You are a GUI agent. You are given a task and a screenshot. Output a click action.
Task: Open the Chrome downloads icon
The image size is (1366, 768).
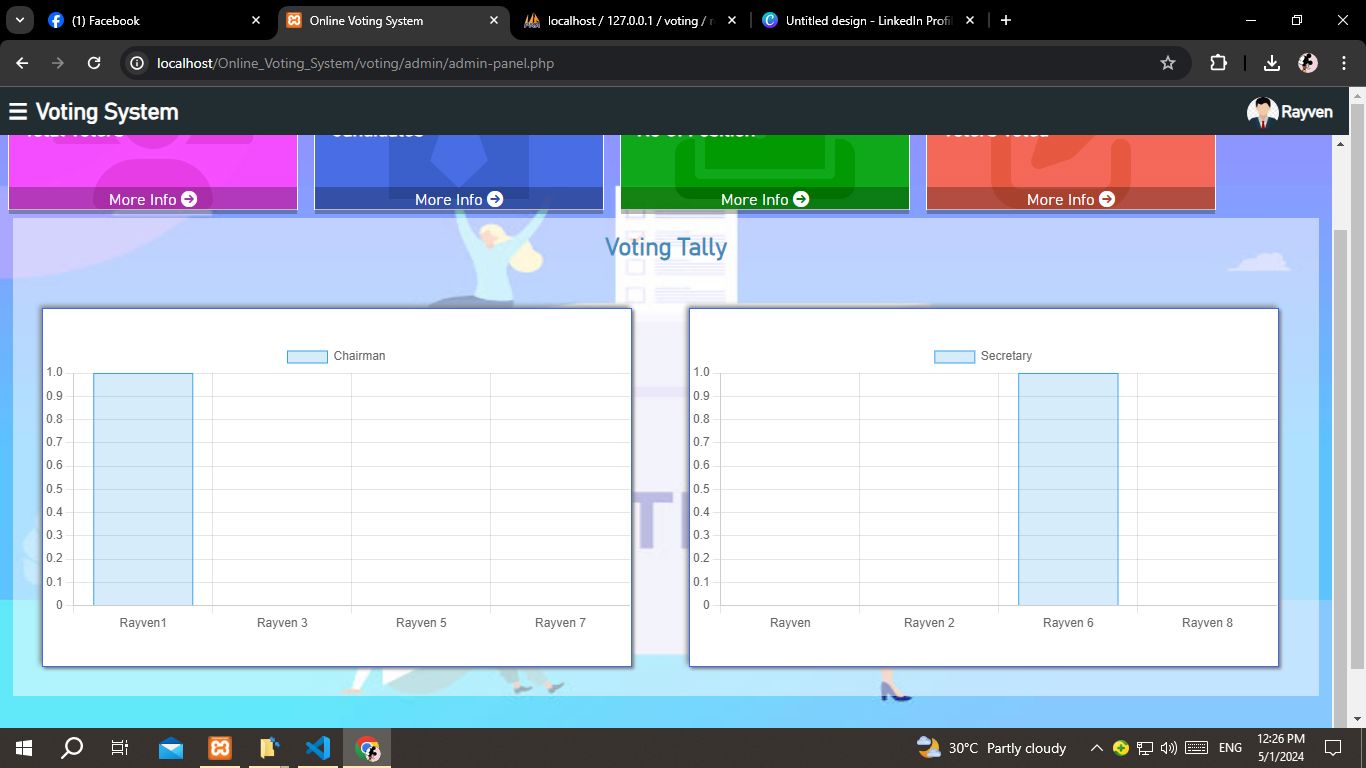1271,62
